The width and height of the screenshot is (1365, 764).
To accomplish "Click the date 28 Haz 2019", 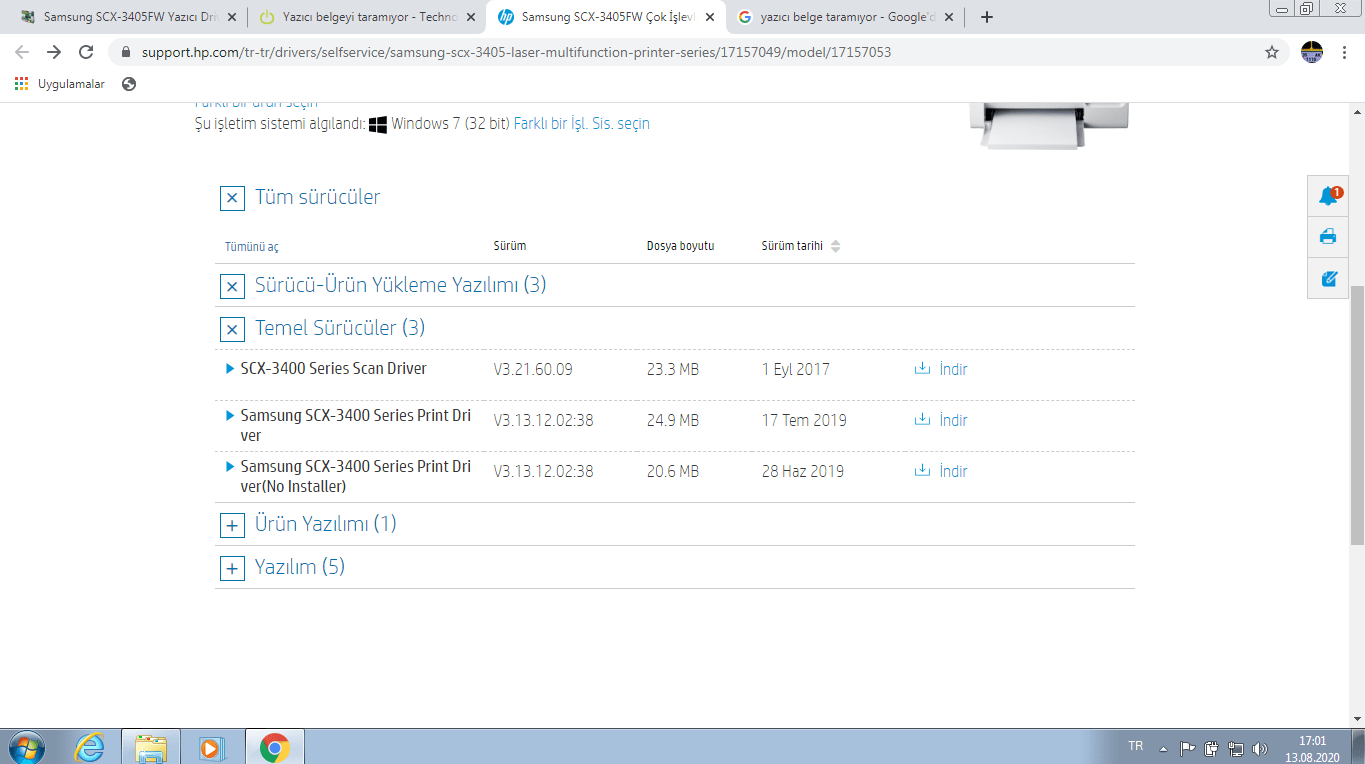I will [x=803, y=471].
